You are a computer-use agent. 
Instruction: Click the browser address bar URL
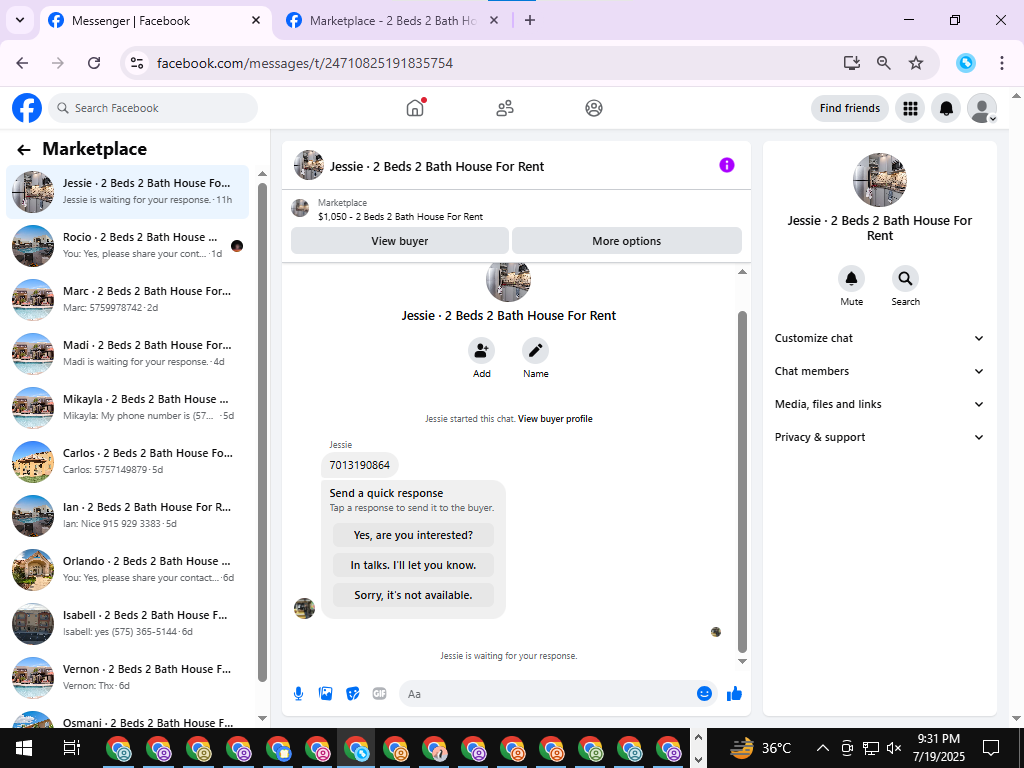[x=305, y=63]
